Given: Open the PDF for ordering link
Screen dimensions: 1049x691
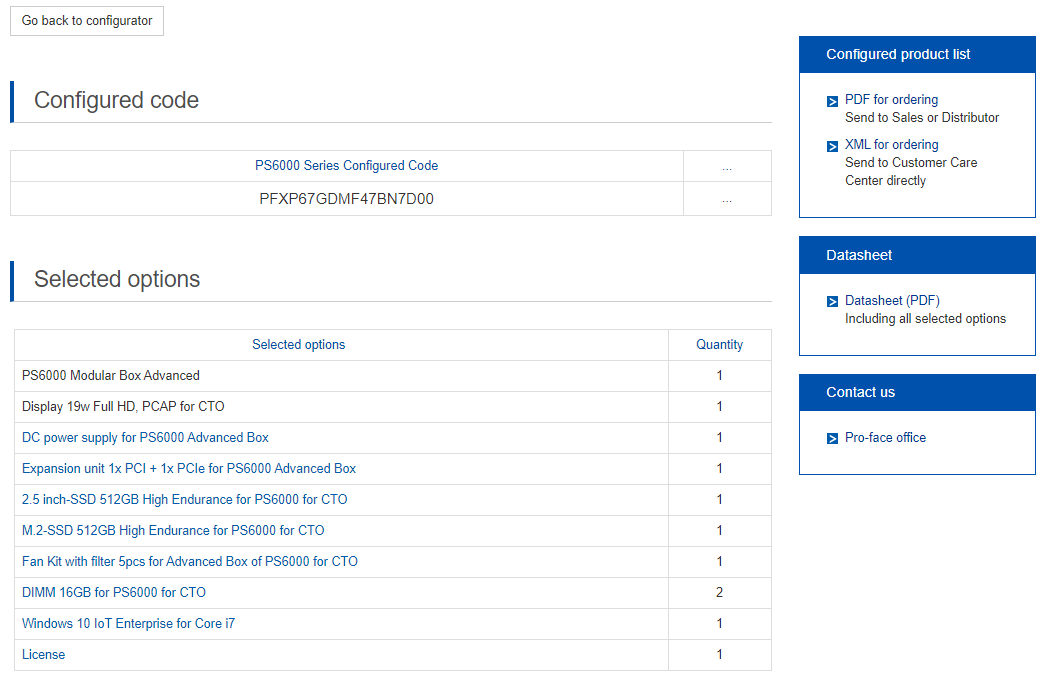Looking at the screenshot, I should point(891,100).
